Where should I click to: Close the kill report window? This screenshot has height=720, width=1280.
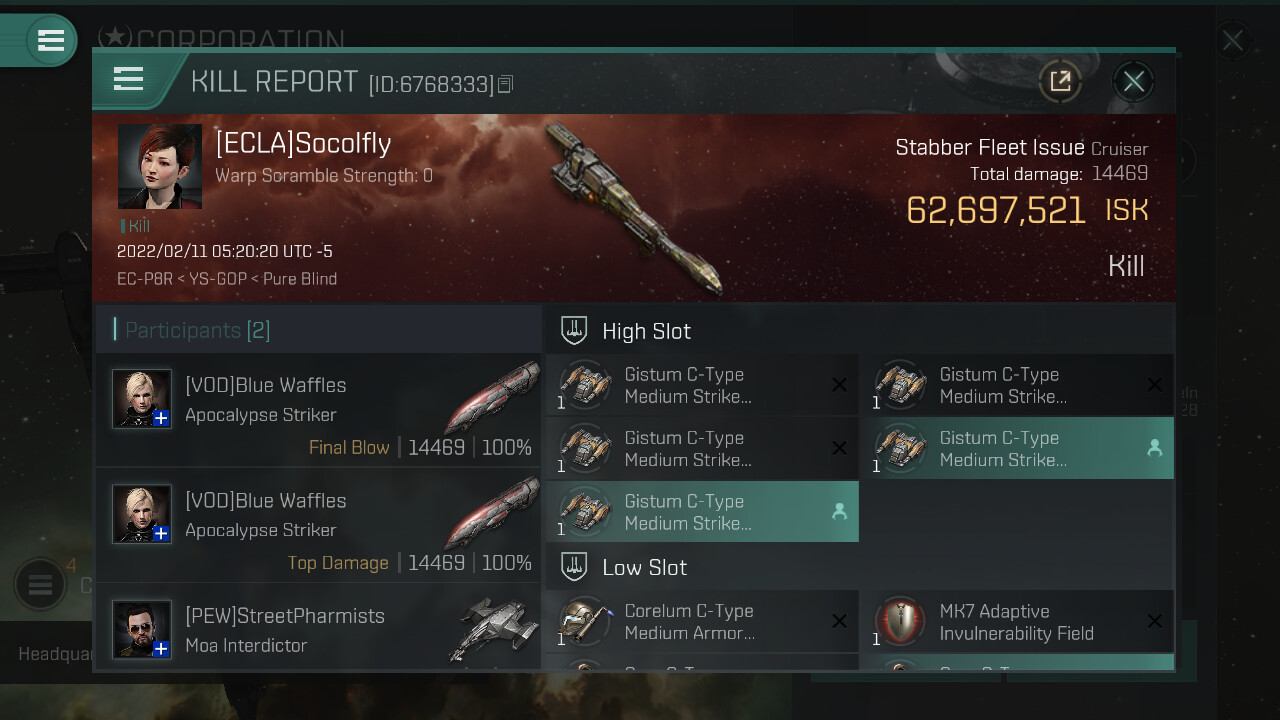1134,81
